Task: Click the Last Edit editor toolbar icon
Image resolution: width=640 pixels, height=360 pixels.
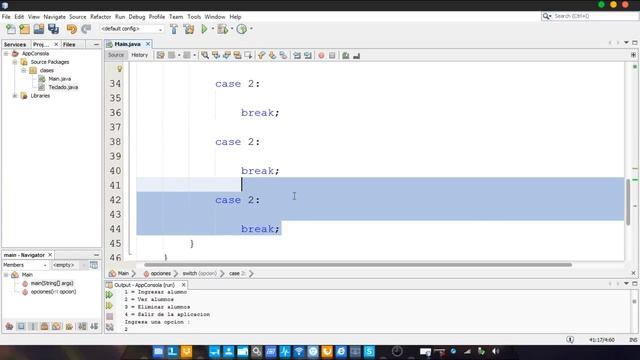Action: coord(160,55)
